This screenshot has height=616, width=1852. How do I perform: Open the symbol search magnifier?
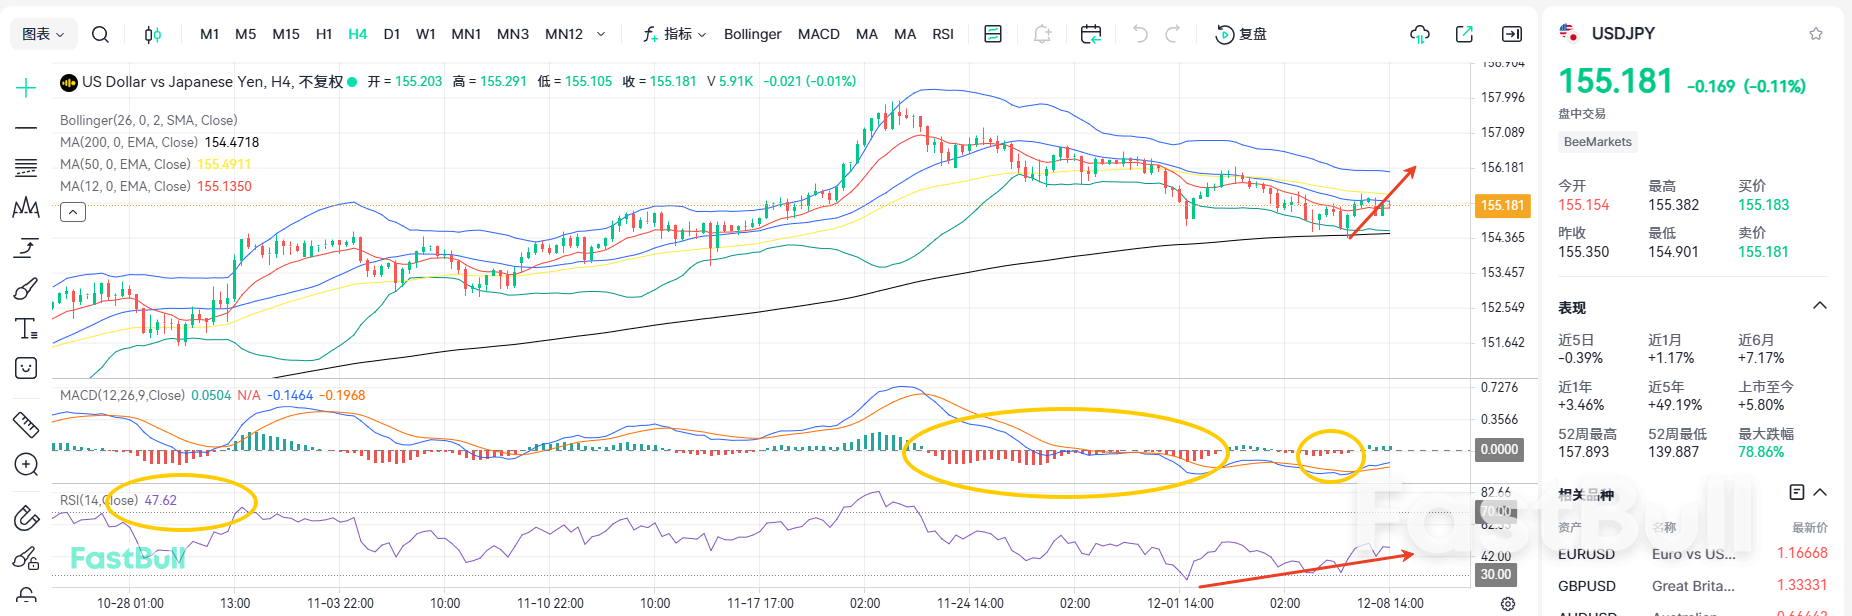pyautogui.click(x=100, y=35)
